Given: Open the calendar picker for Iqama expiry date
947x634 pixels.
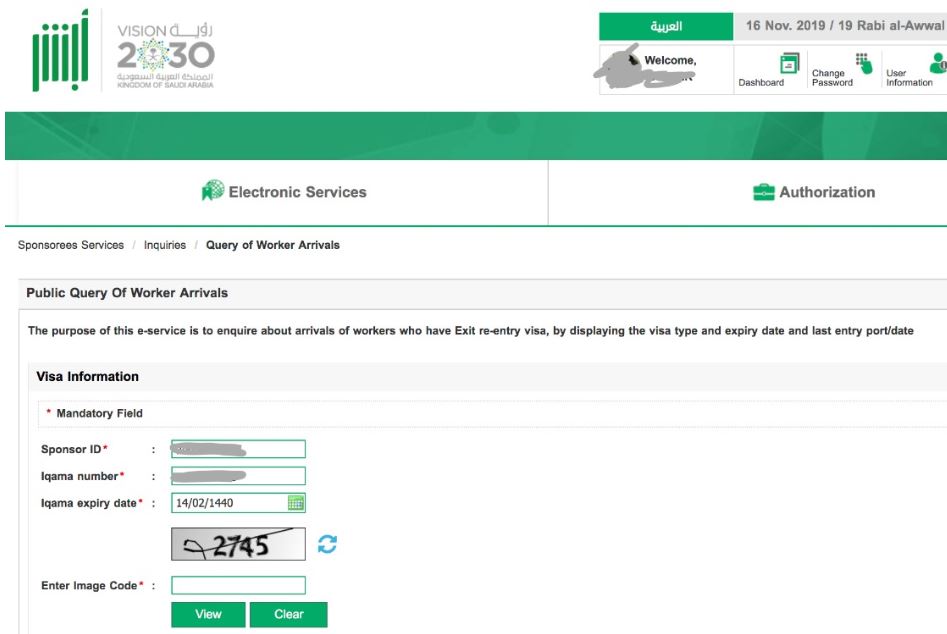Looking at the screenshot, I should [x=295, y=503].
